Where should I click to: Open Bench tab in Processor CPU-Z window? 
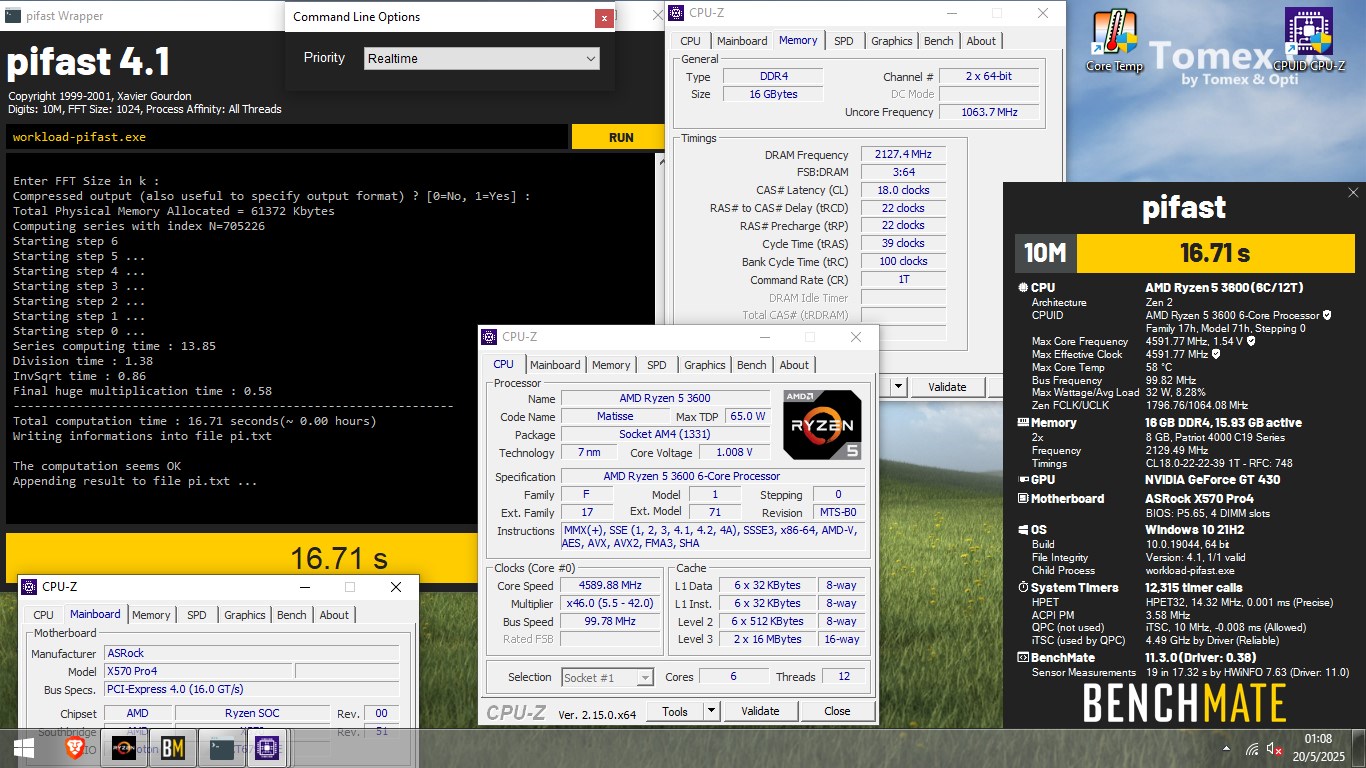[752, 365]
